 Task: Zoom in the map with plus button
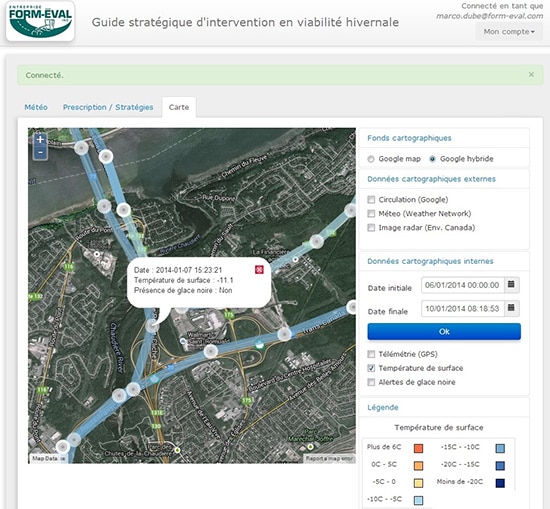40,139
